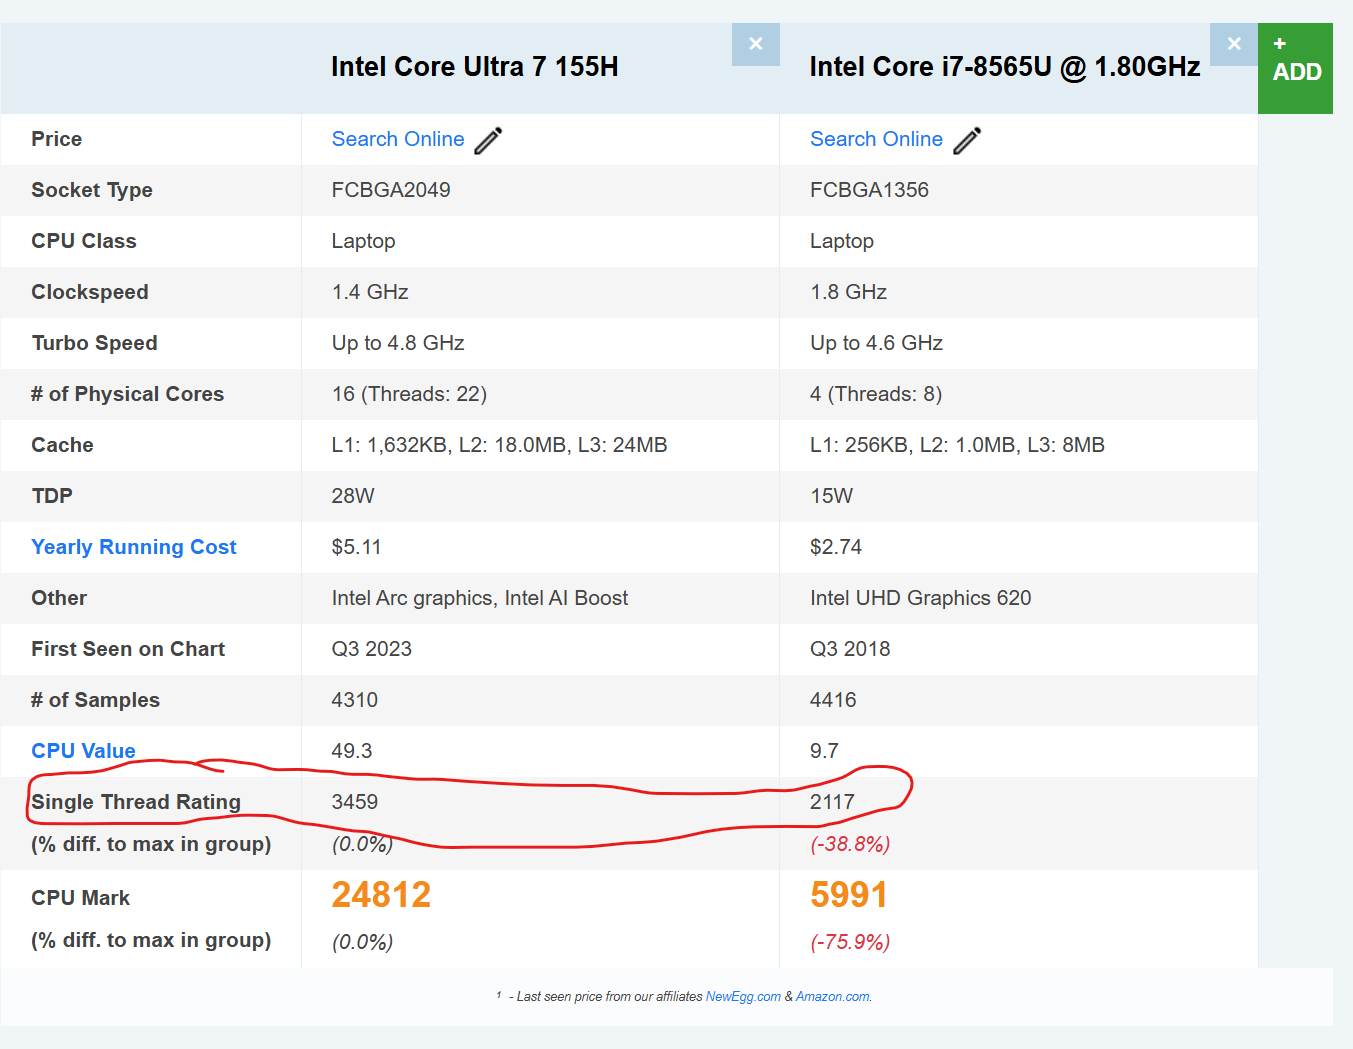Image resolution: width=1353 pixels, height=1049 pixels.
Task: Click the 3459 single thread rating
Action: pyautogui.click(x=355, y=802)
